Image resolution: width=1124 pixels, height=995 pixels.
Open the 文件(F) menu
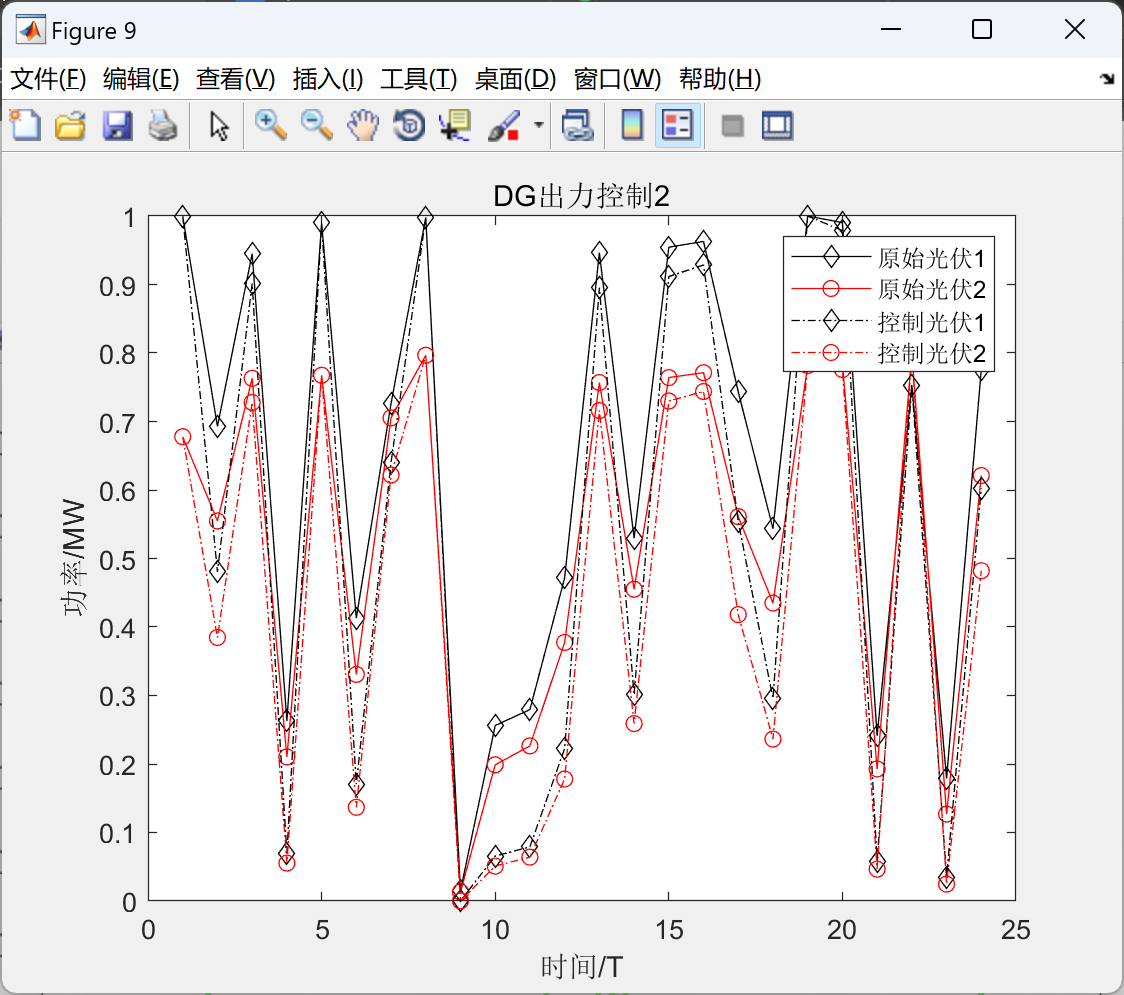(48, 79)
